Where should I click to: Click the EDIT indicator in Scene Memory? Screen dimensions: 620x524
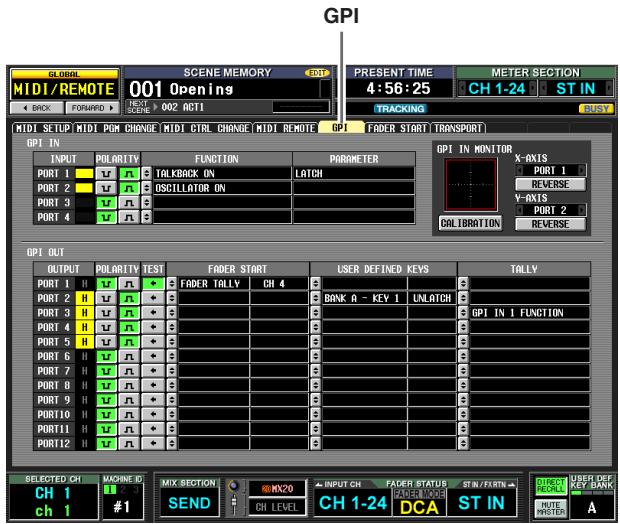317,73
